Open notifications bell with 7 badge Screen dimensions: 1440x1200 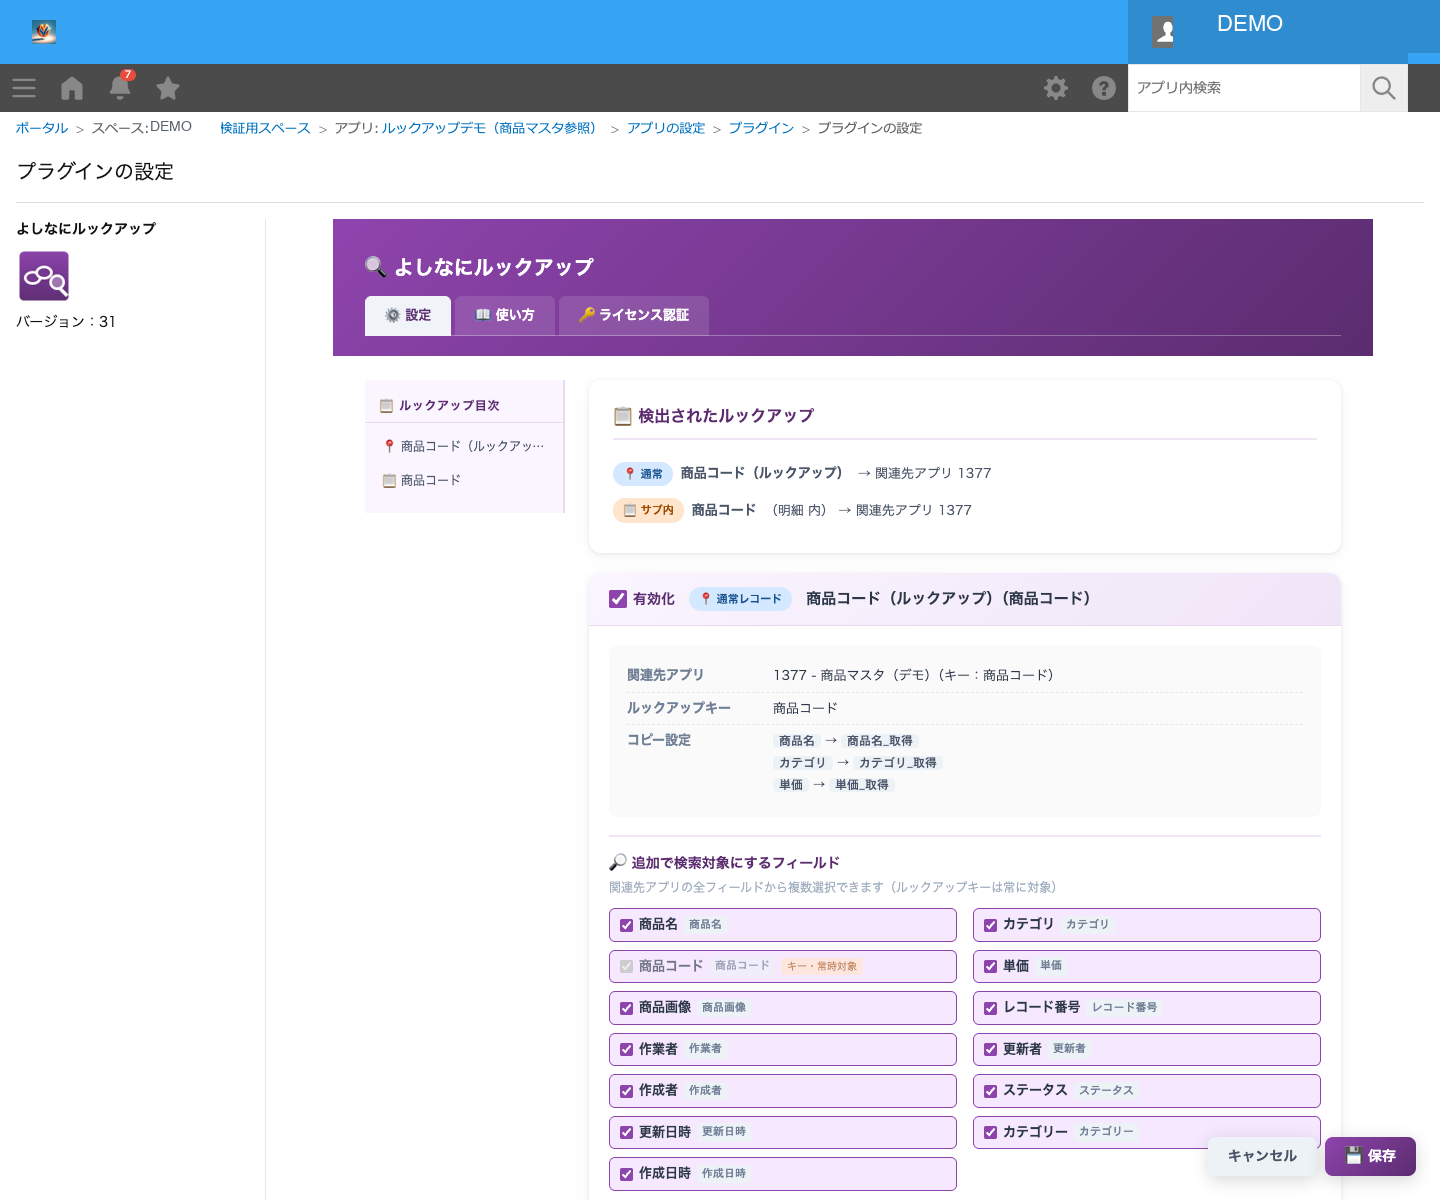(120, 87)
